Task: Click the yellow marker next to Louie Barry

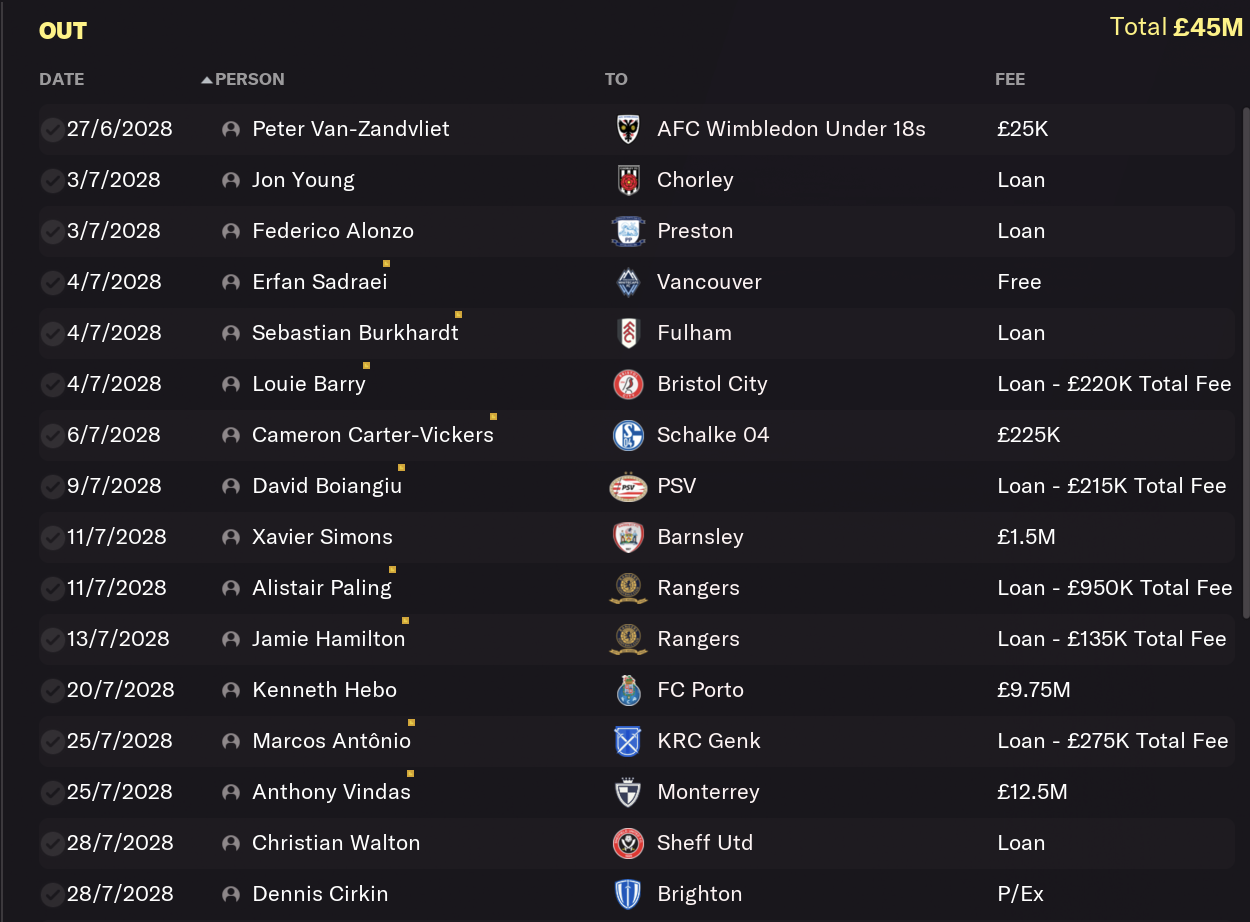Action: [366, 365]
